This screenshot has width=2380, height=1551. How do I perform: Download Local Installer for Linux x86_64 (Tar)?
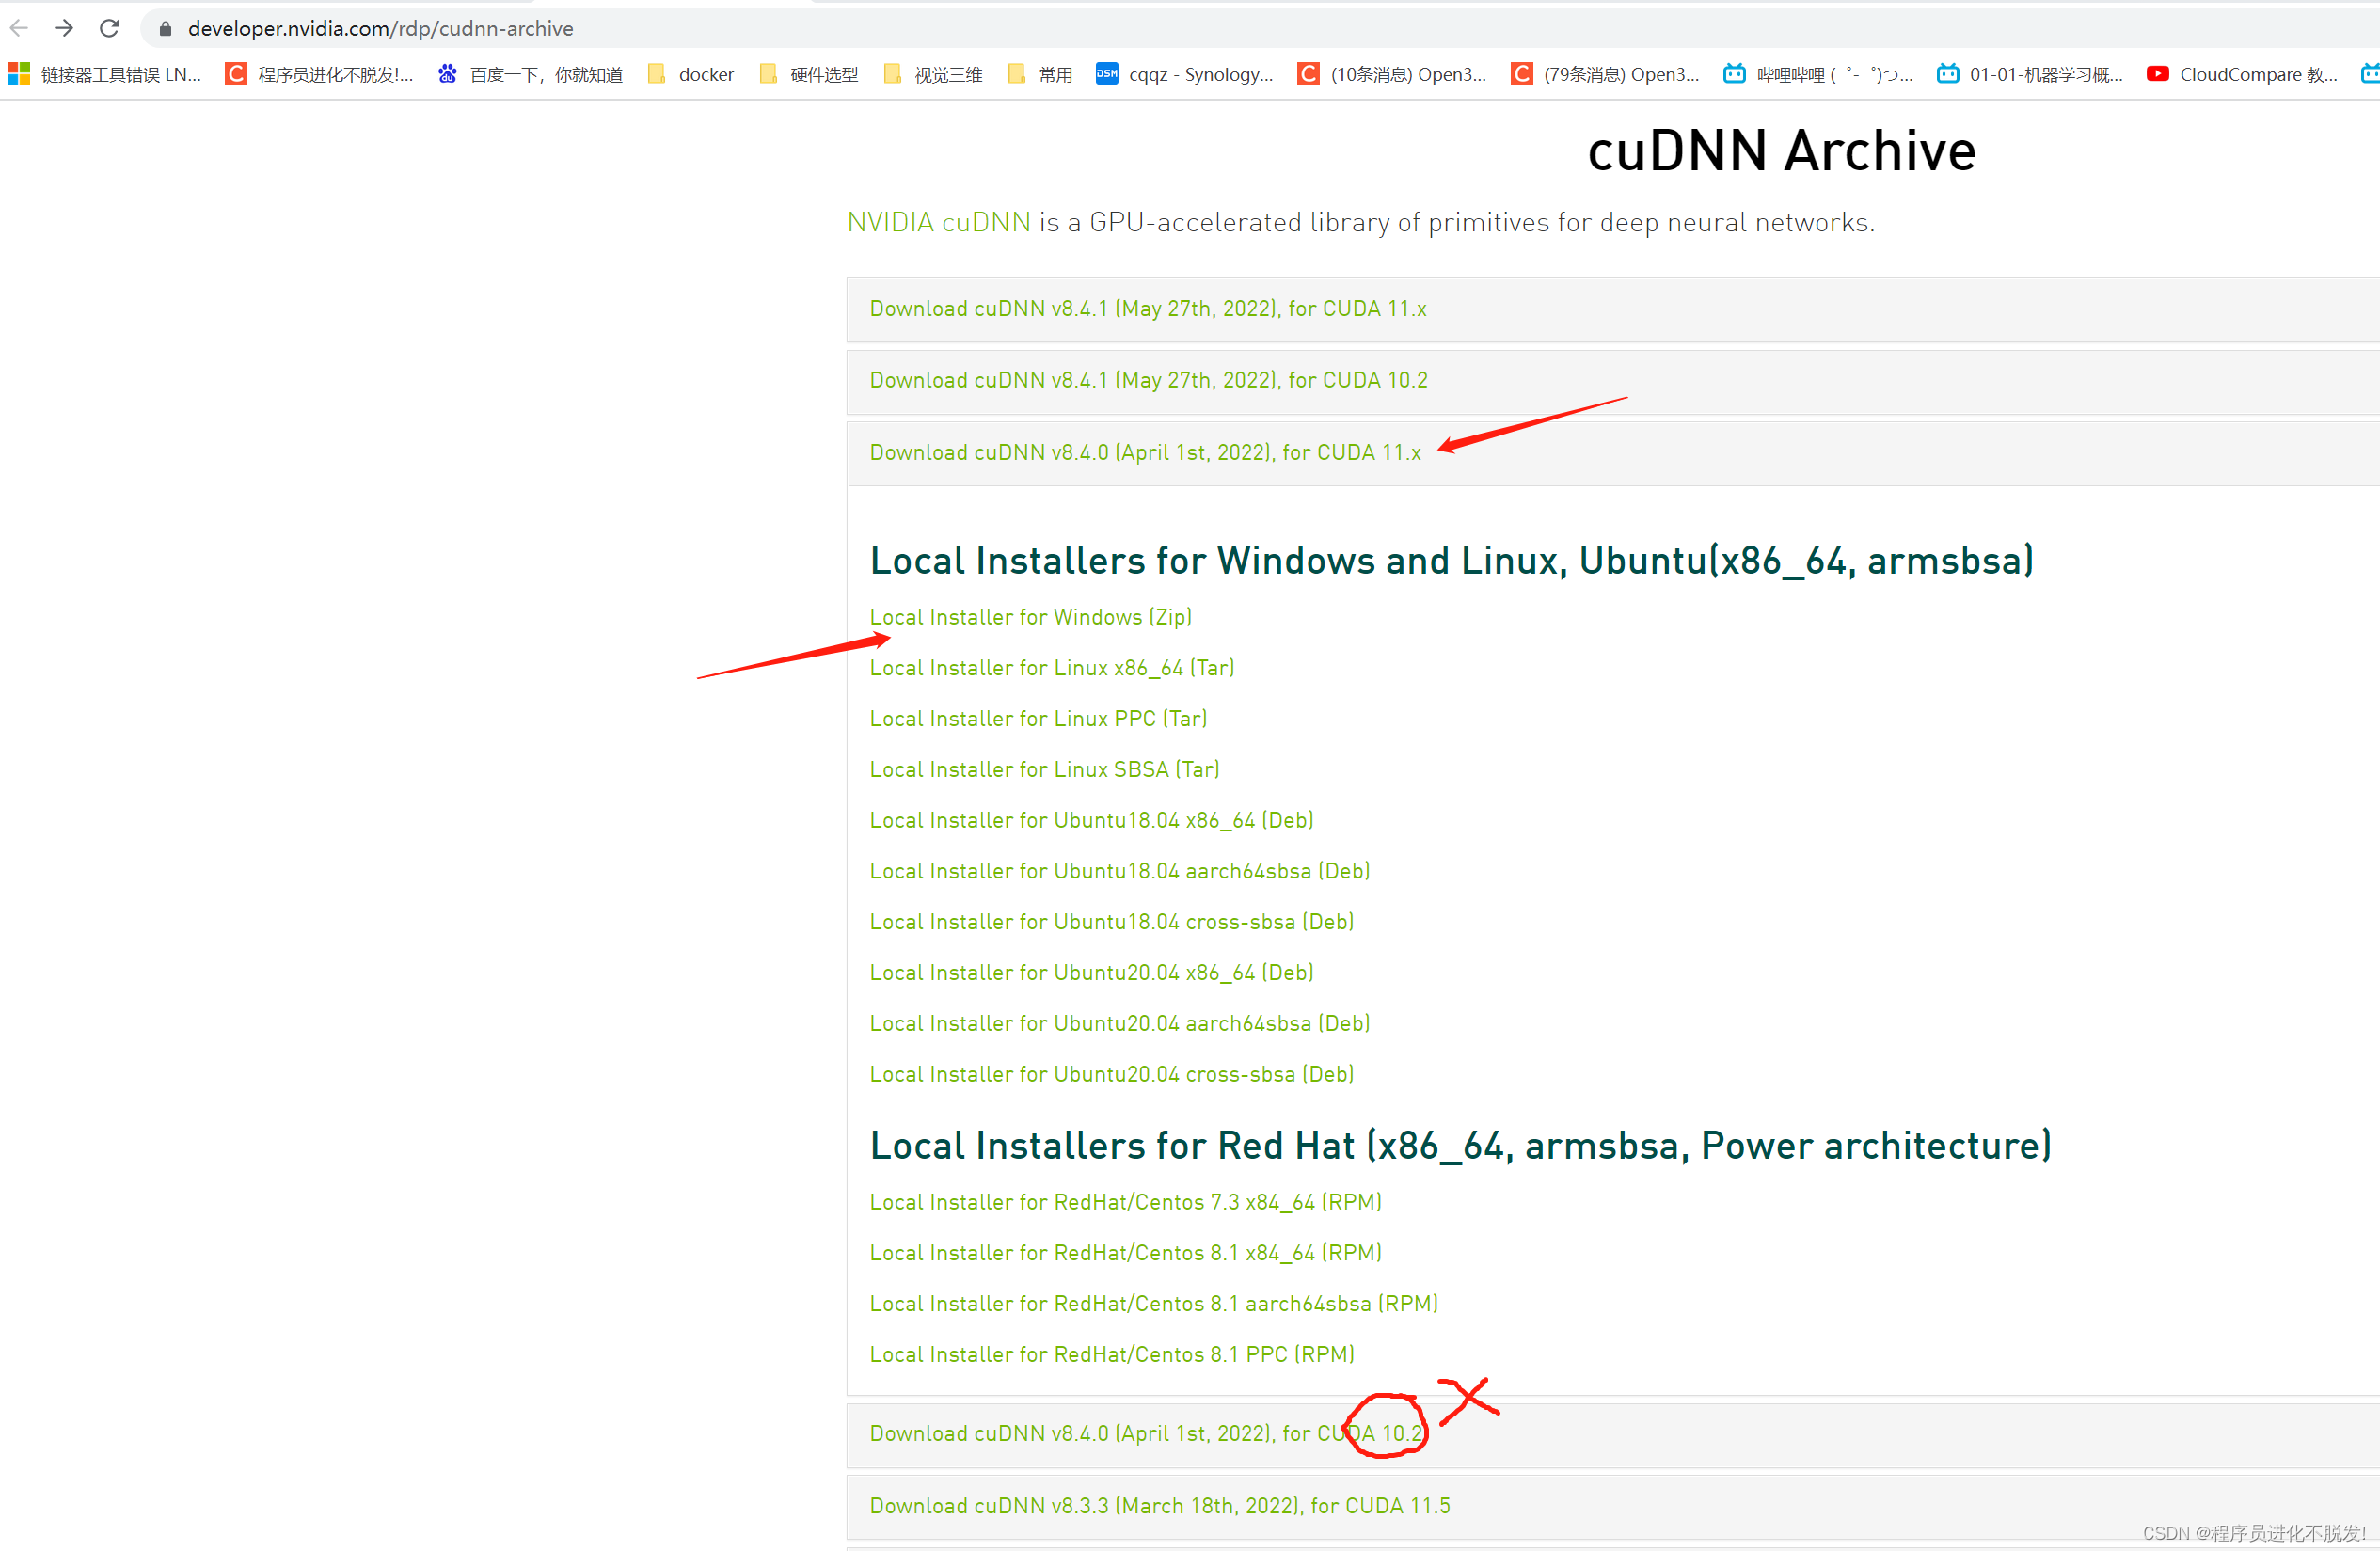(1051, 668)
